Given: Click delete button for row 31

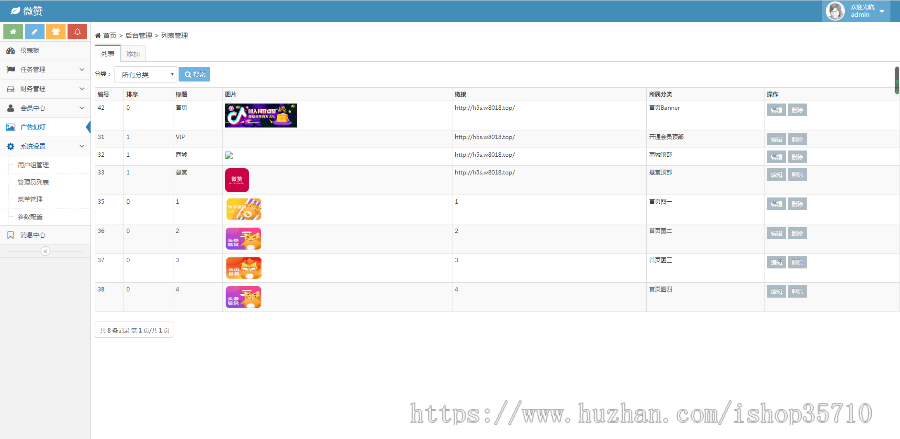Looking at the screenshot, I should point(797,139).
